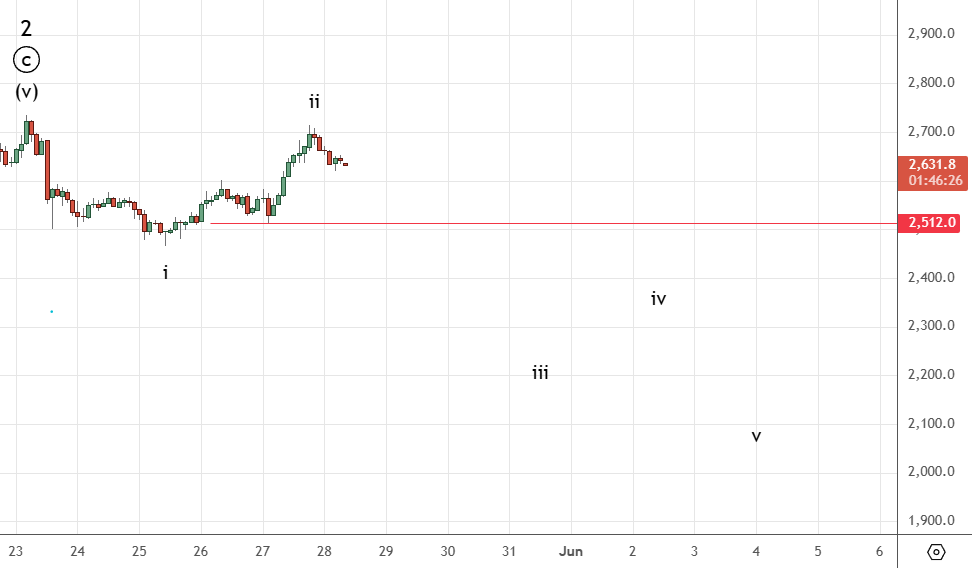The image size is (972, 568).
Task: Click the circled "c" wave label
Action: point(26,60)
